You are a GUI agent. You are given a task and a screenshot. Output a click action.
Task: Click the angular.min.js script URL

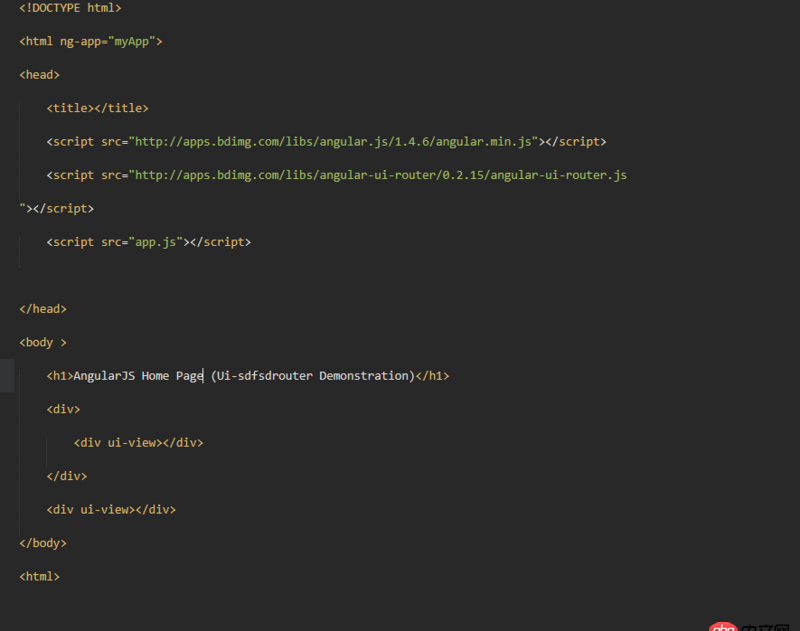coord(330,141)
